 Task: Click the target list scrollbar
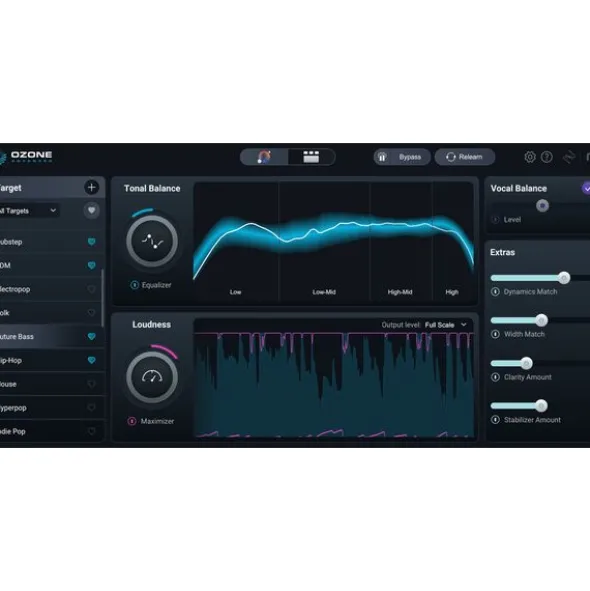tap(102, 298)
